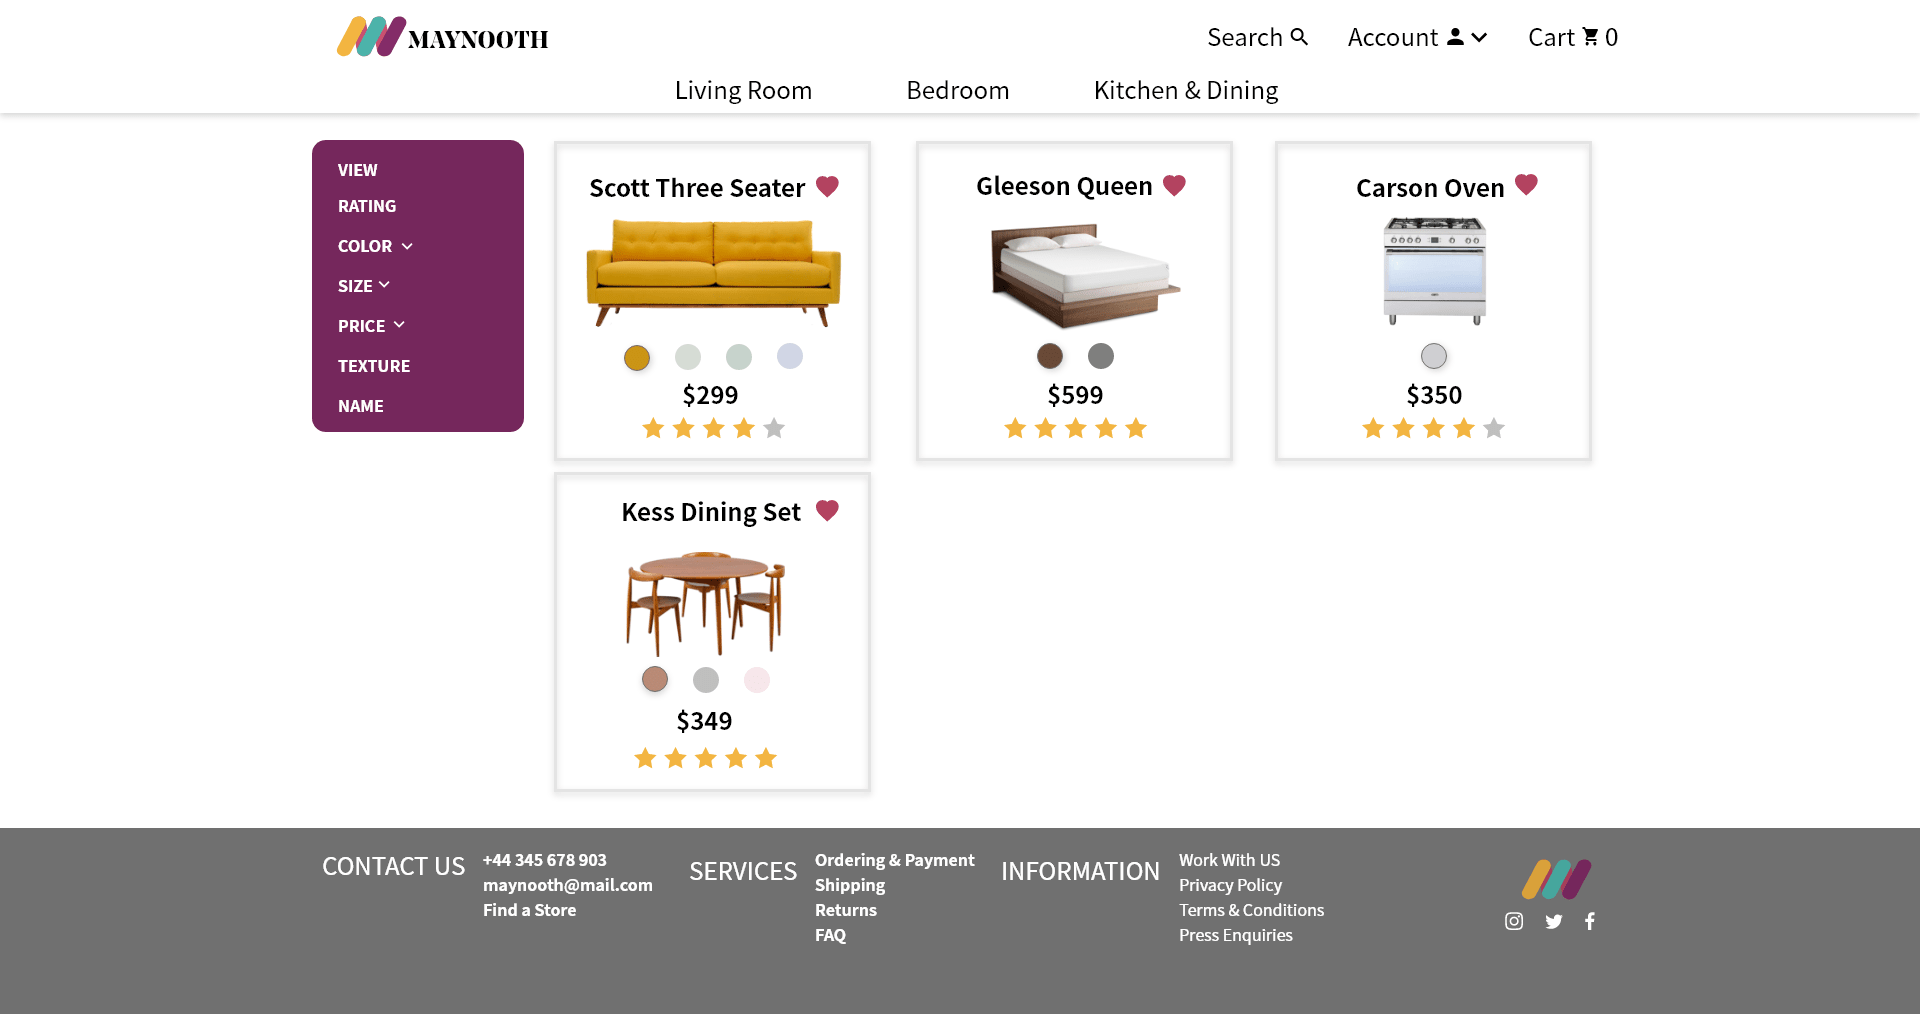Open the Account dropdown chevron
This screenshot has width=1920, height=1014.
[1480, 37]
